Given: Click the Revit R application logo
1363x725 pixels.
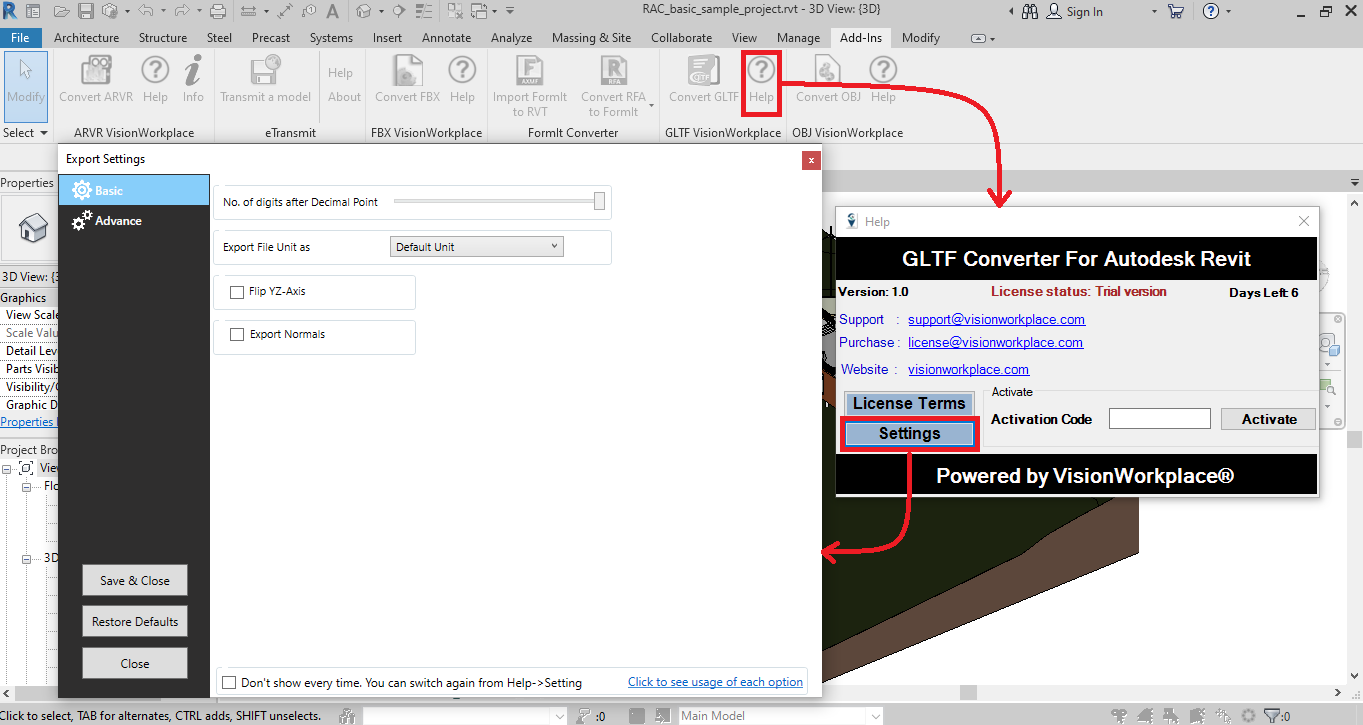Looking at the screenshot, I should pyautogui.click(x=10, y=12).
